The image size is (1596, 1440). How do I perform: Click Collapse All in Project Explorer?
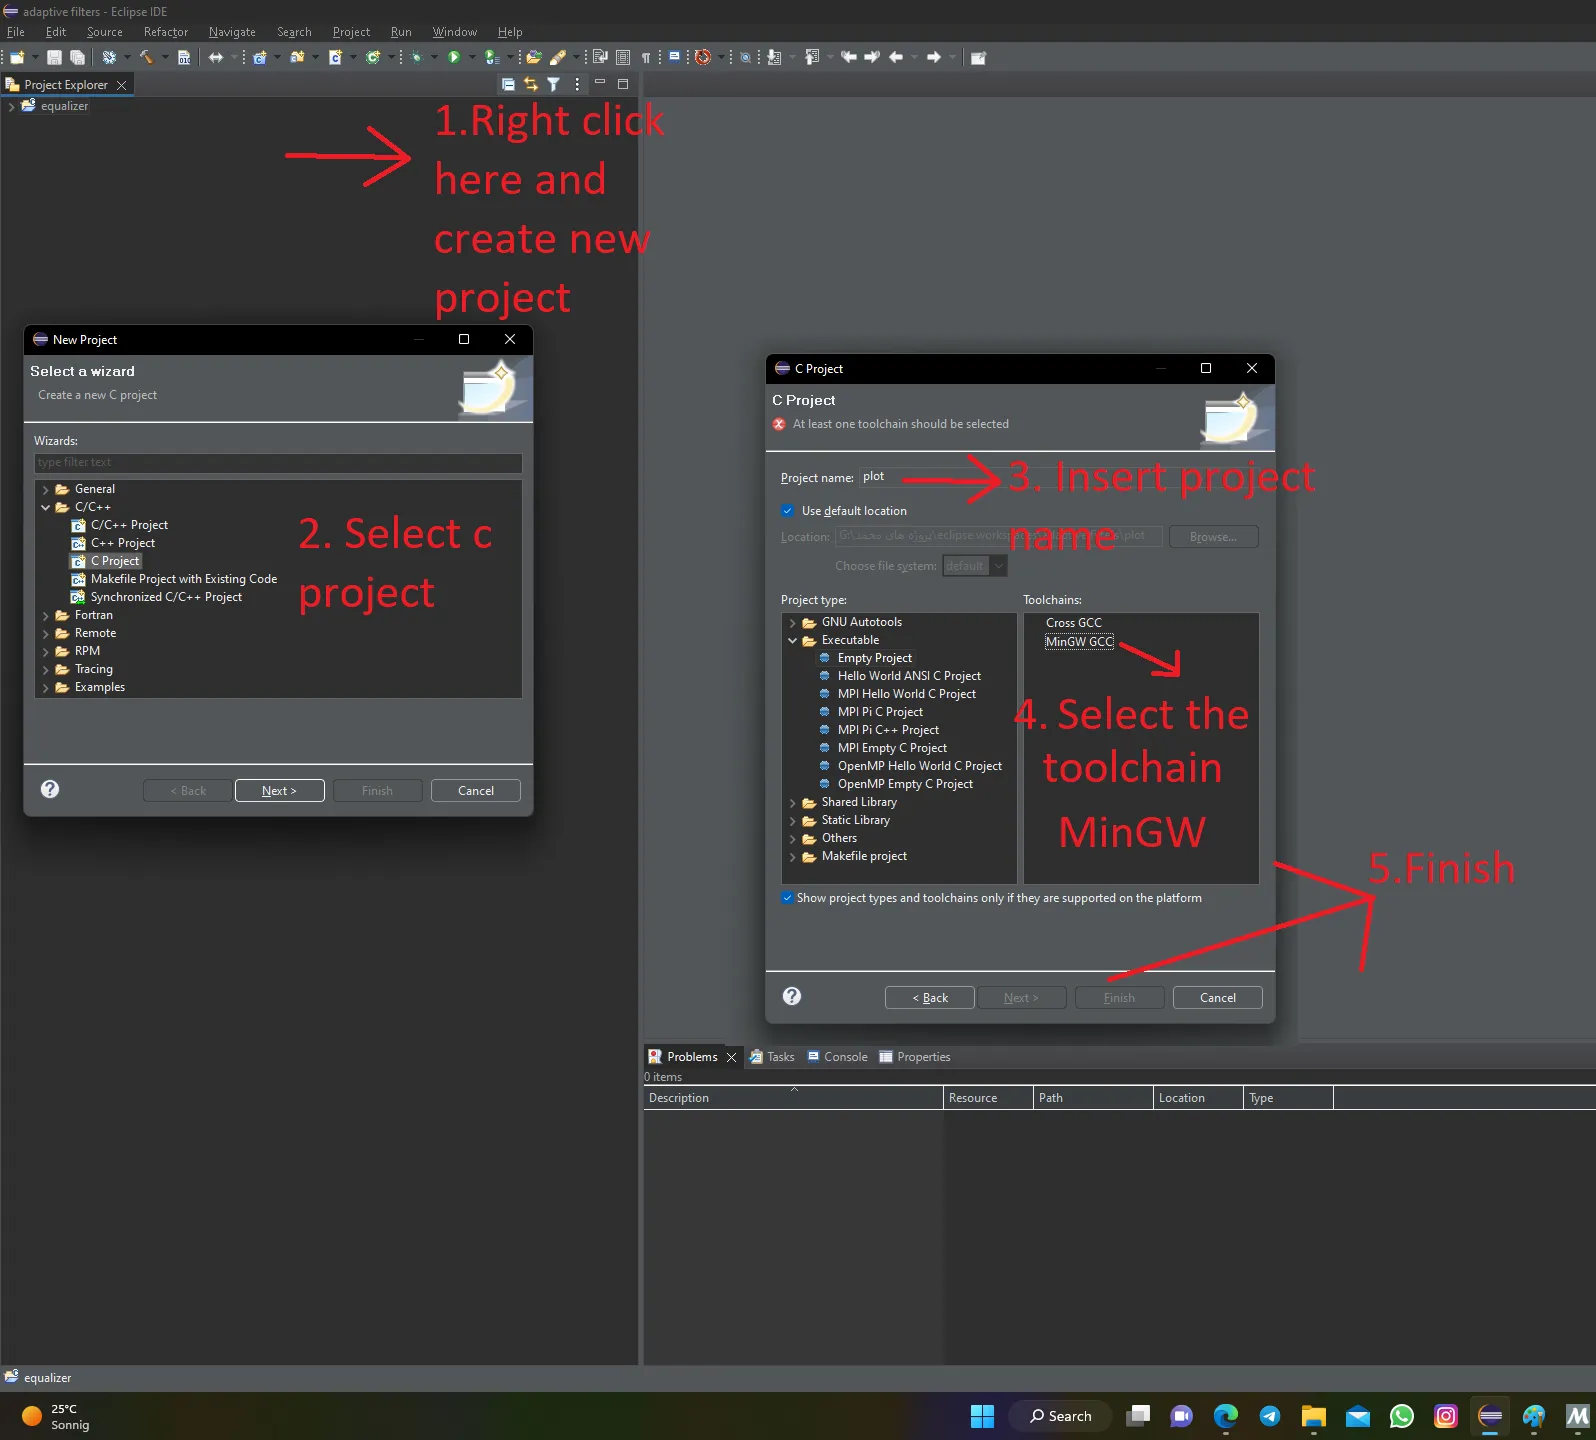coord(508,85)
